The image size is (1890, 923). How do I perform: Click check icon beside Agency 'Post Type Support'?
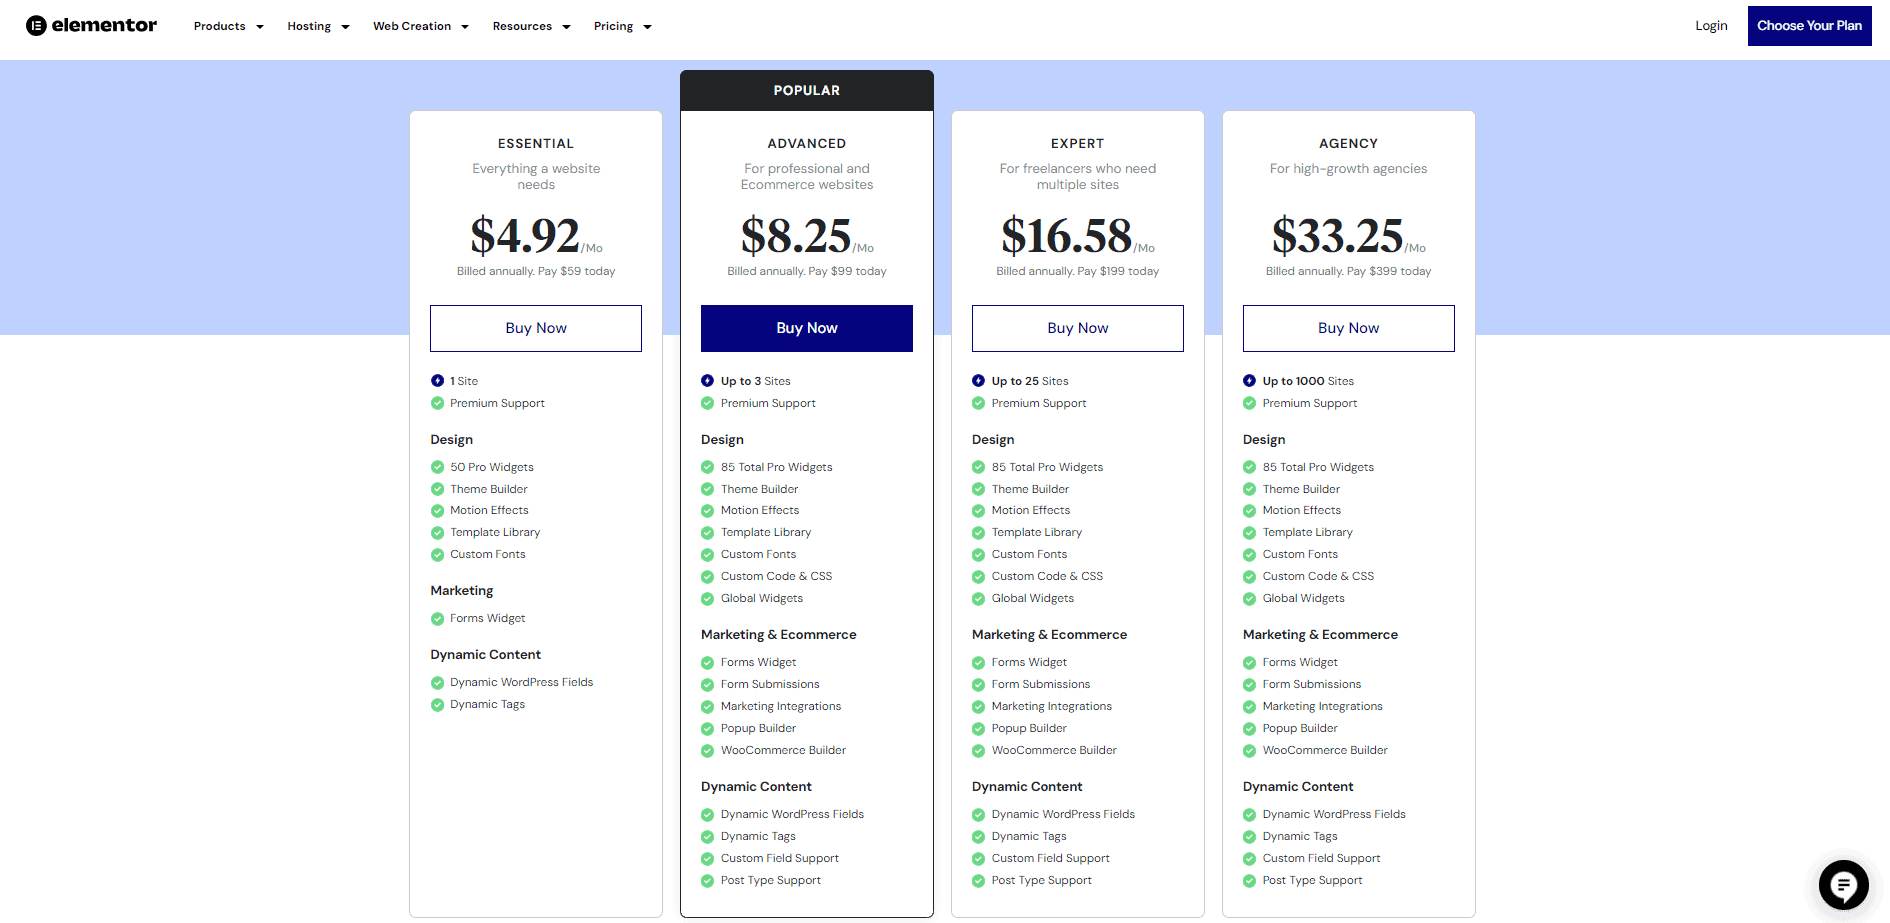coord(1249,881)
